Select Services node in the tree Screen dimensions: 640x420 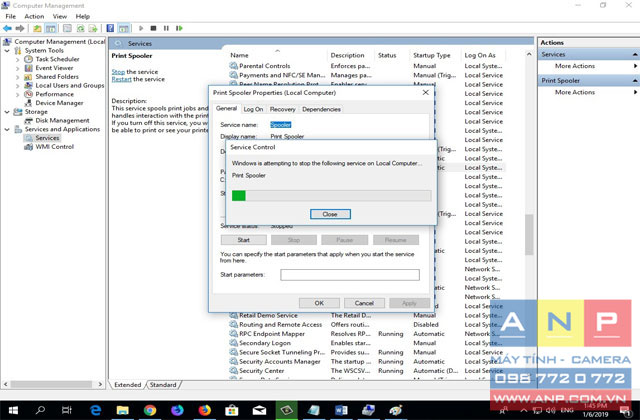(47, 138)
